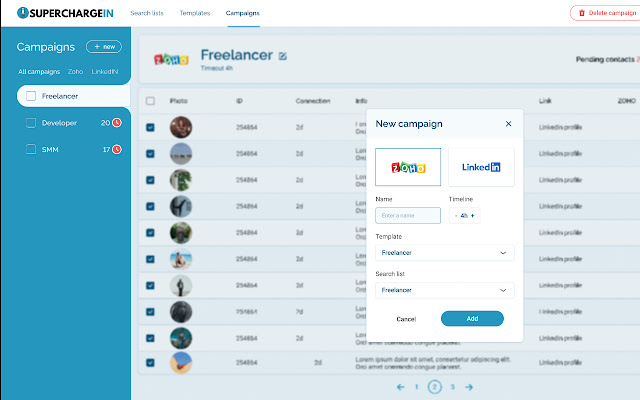Open last row's contact profile photo
The image size is (640, 400).
(x=181, y=362)
